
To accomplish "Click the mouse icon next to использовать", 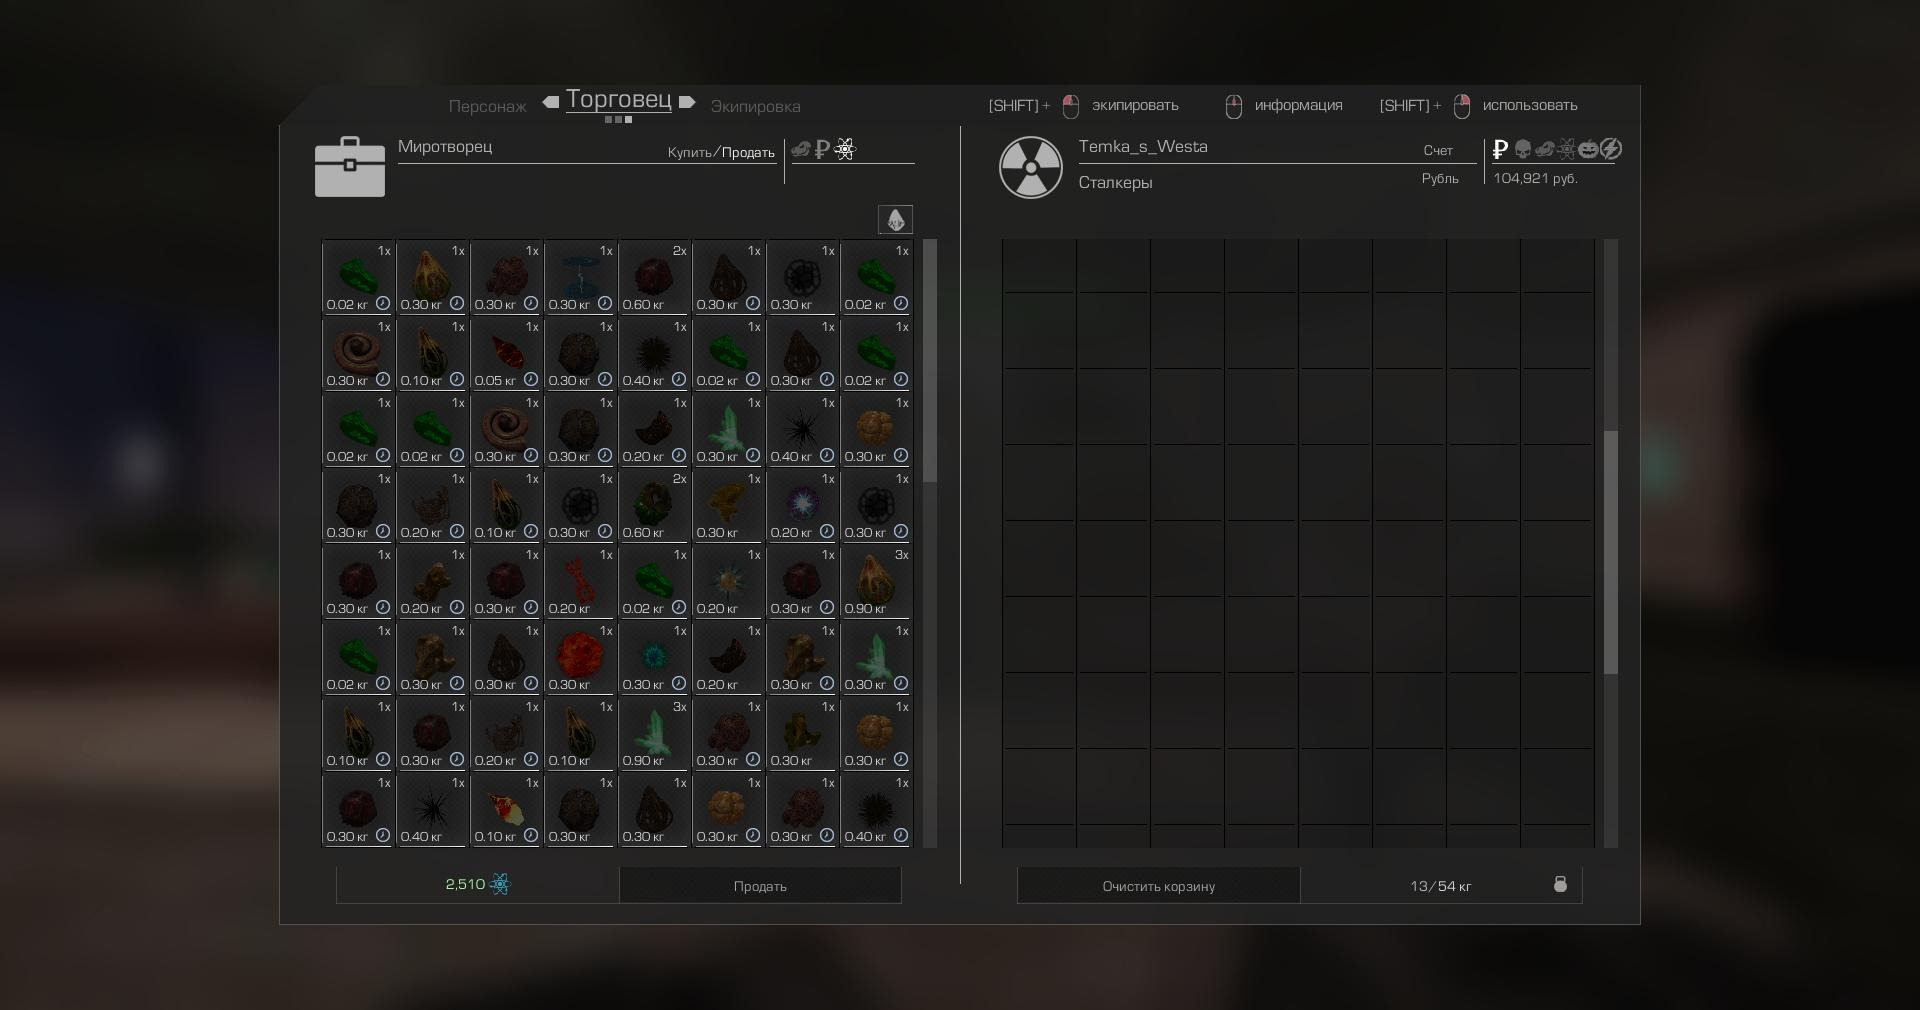I will (1462, 106).
